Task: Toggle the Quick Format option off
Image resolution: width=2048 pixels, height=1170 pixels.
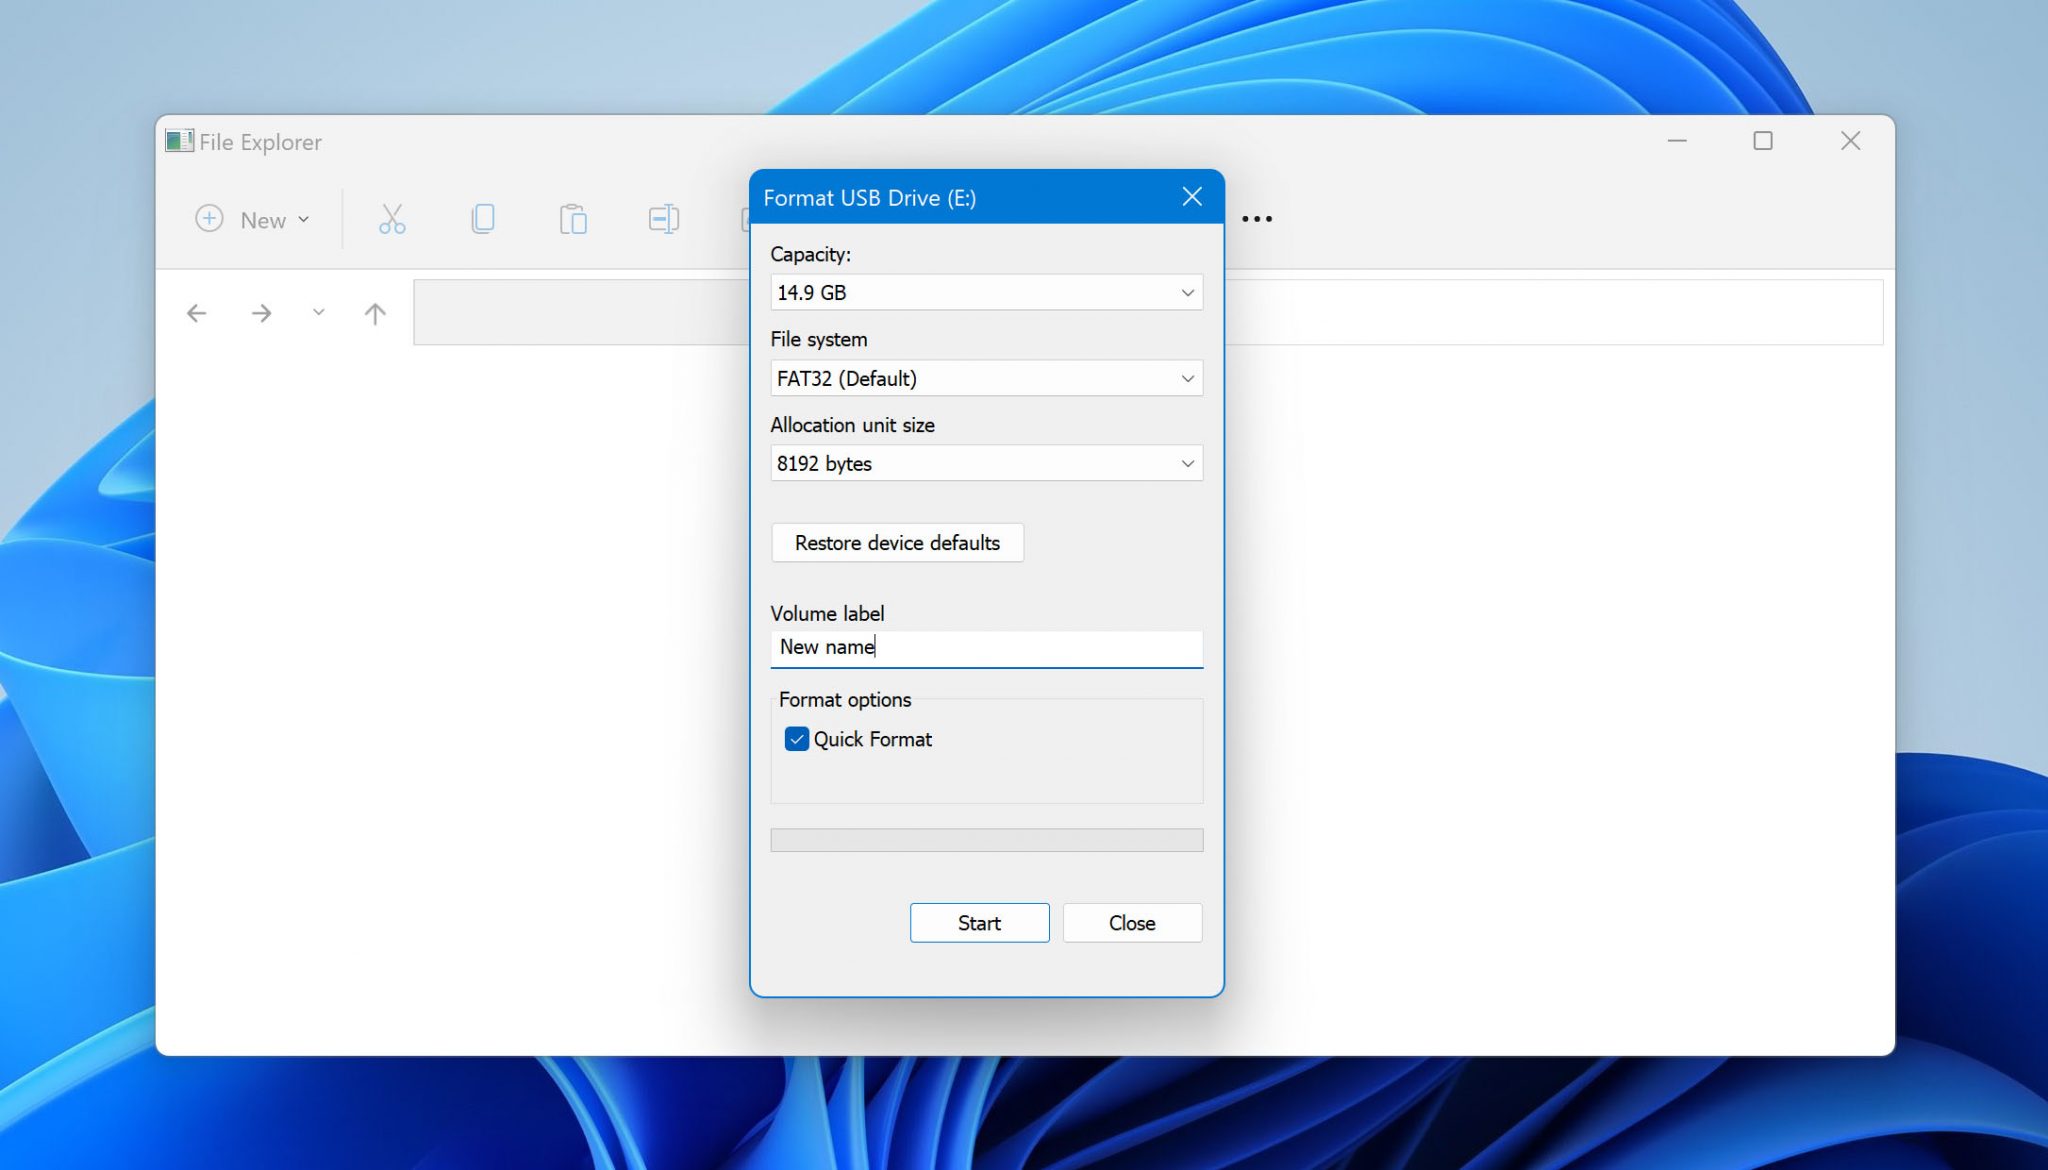Action: click(796, 737)
